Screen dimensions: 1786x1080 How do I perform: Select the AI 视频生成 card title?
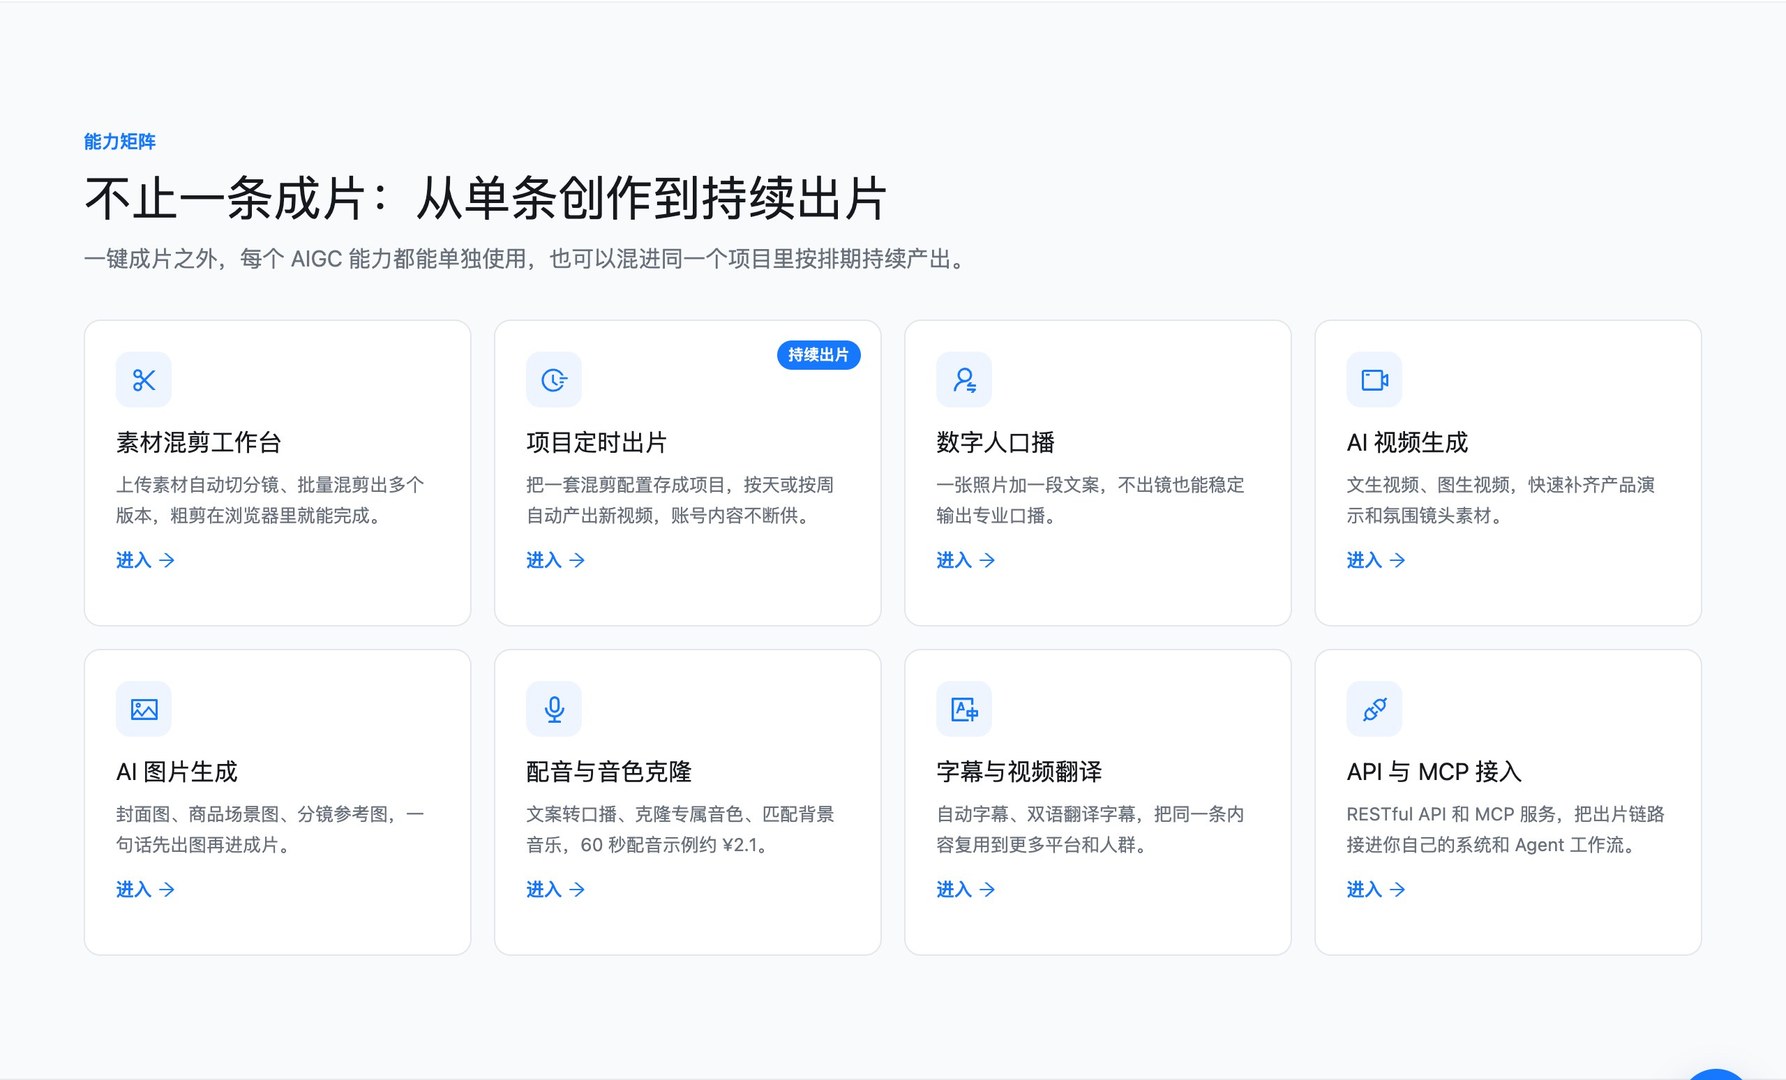pyautogui.click(x=1407, y=442)
